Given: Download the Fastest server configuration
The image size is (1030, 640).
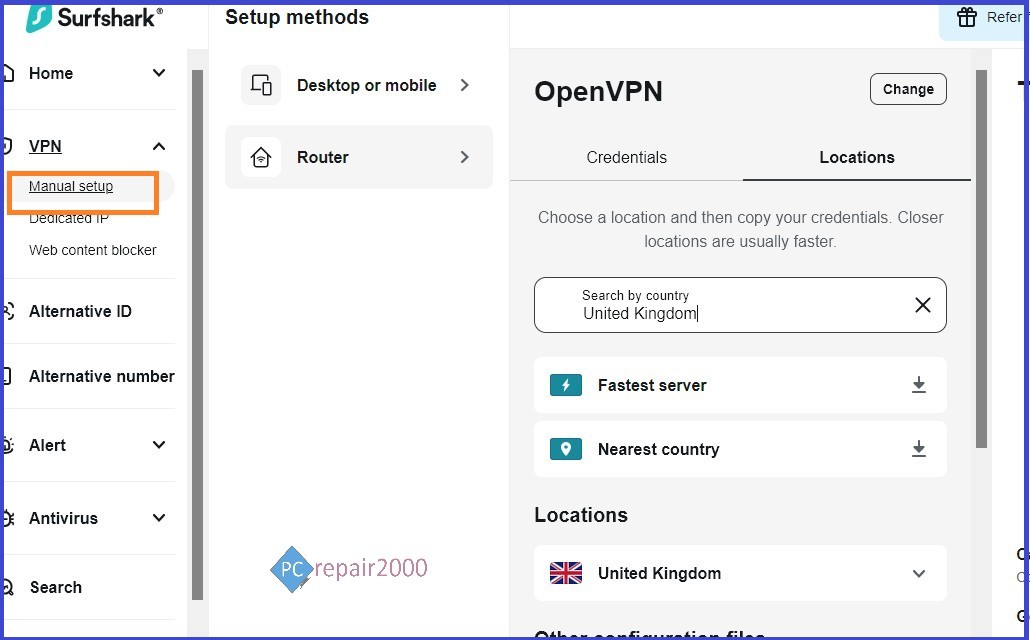Looking at the screenshot, I should [918, 385].
